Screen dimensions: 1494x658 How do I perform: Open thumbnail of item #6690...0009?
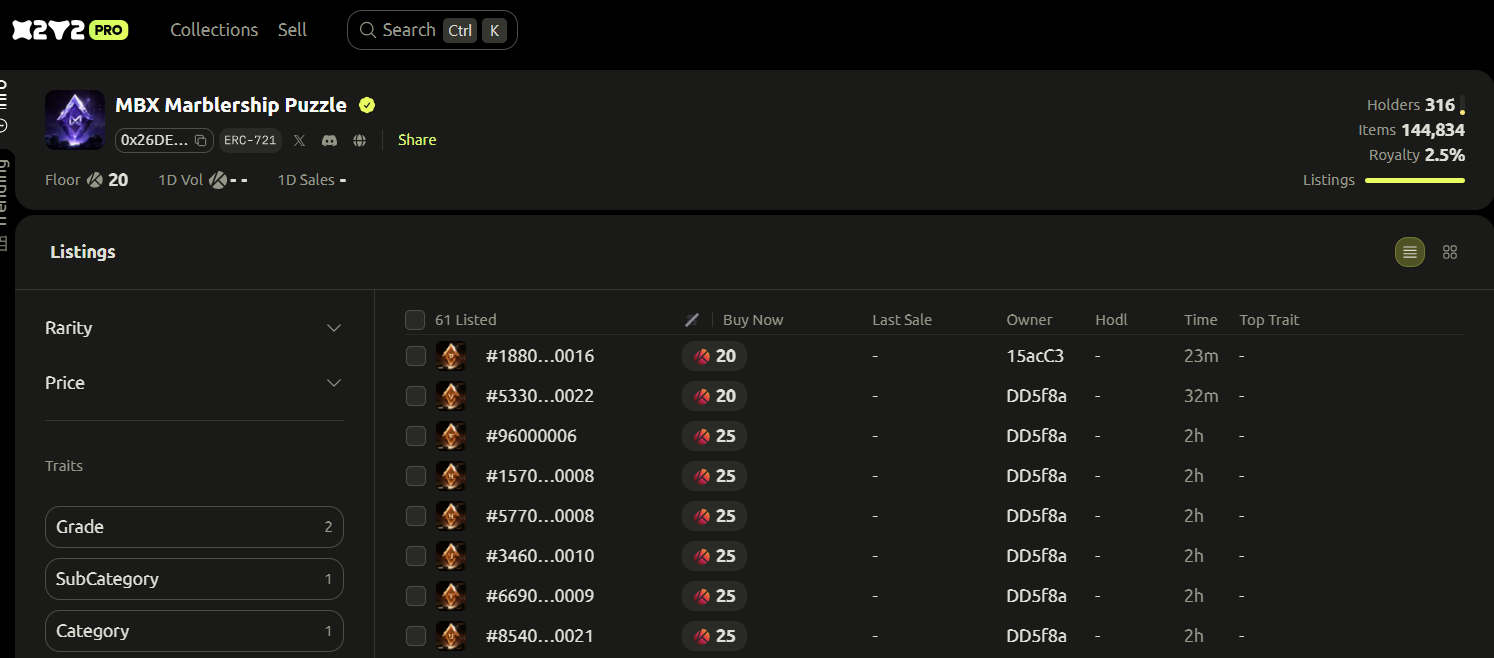[451, 596]
